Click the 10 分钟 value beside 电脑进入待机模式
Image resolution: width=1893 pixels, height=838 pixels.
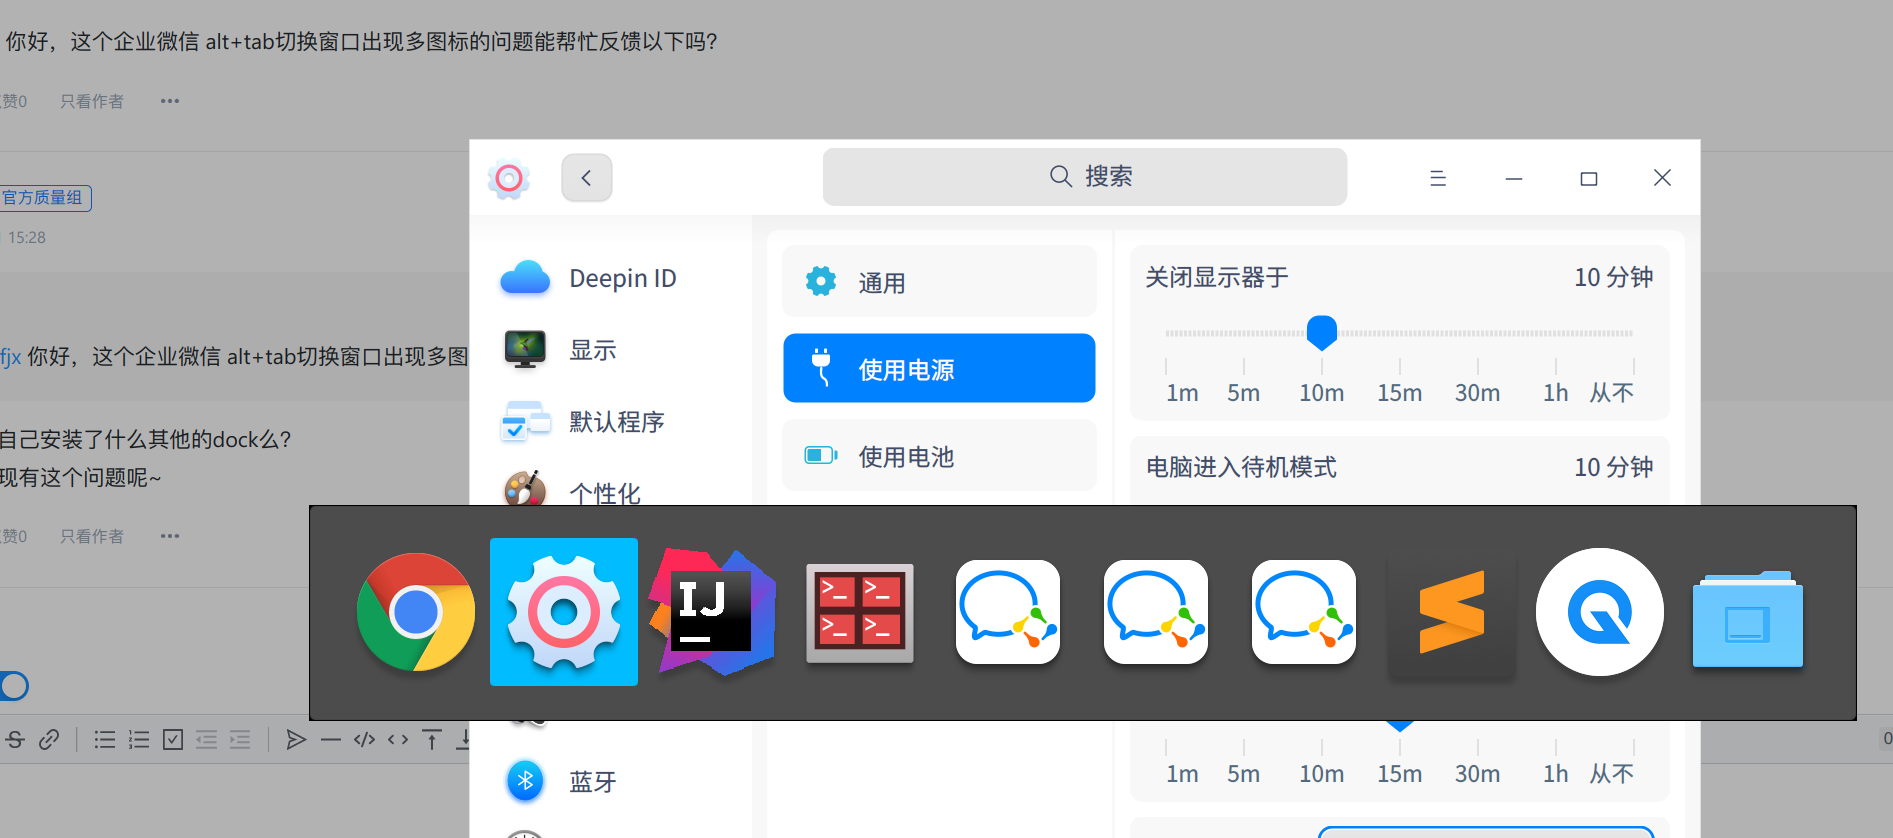coord(1613,467)
